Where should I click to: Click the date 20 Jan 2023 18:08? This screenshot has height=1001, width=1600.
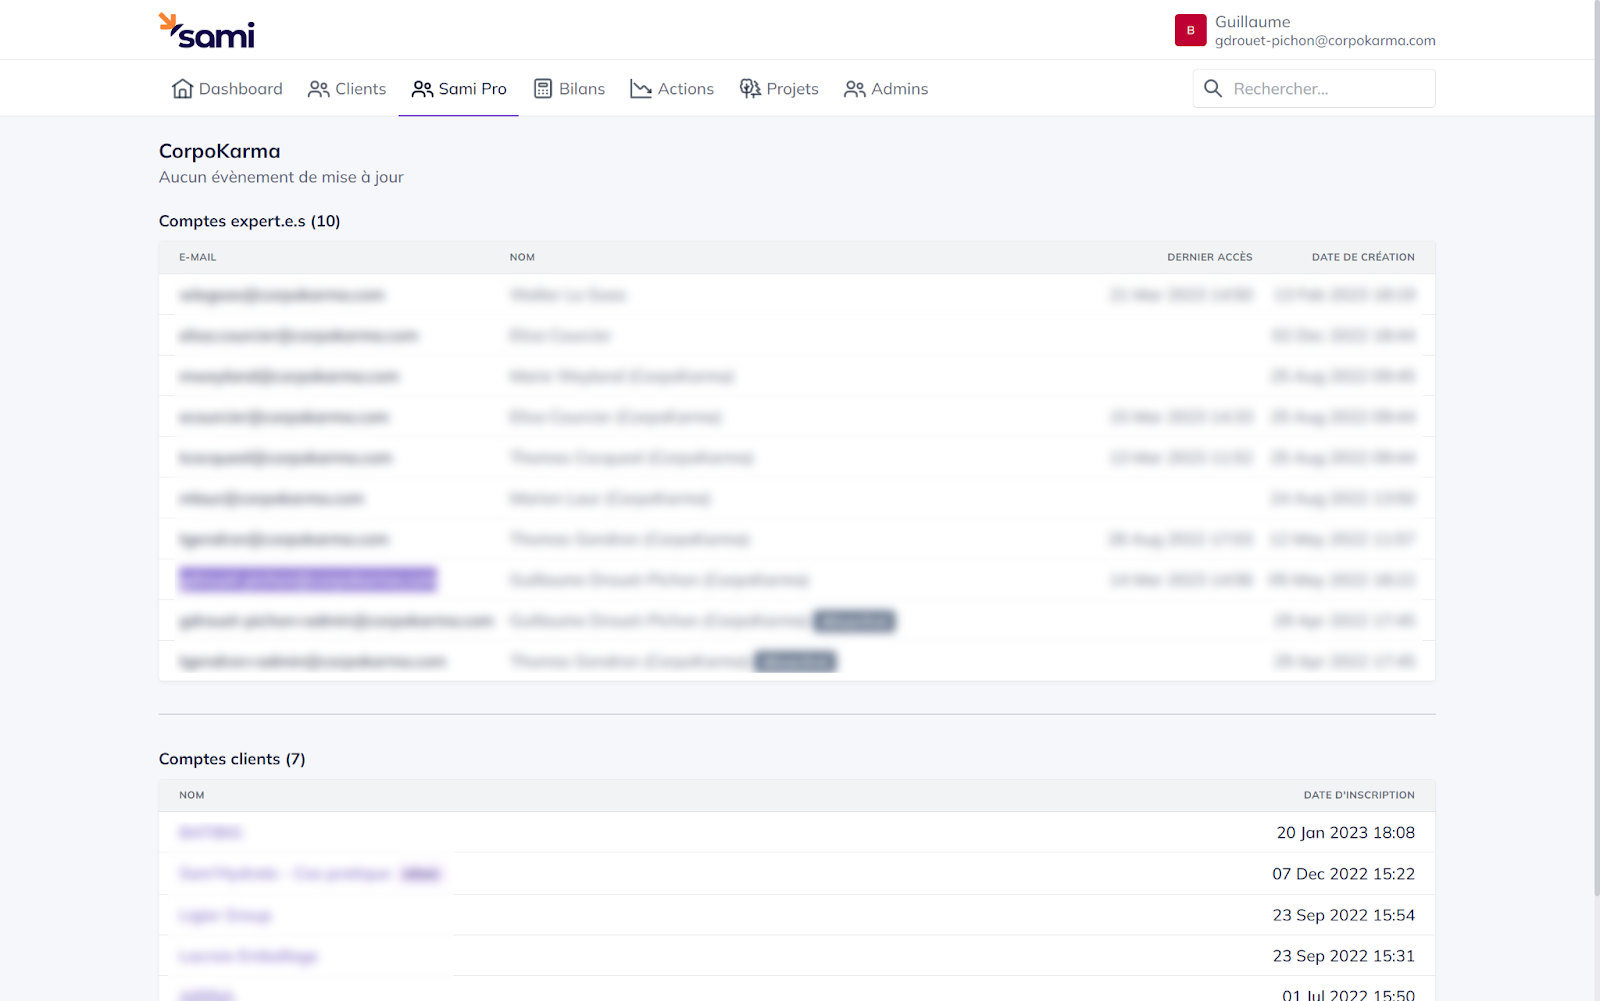1346,832
